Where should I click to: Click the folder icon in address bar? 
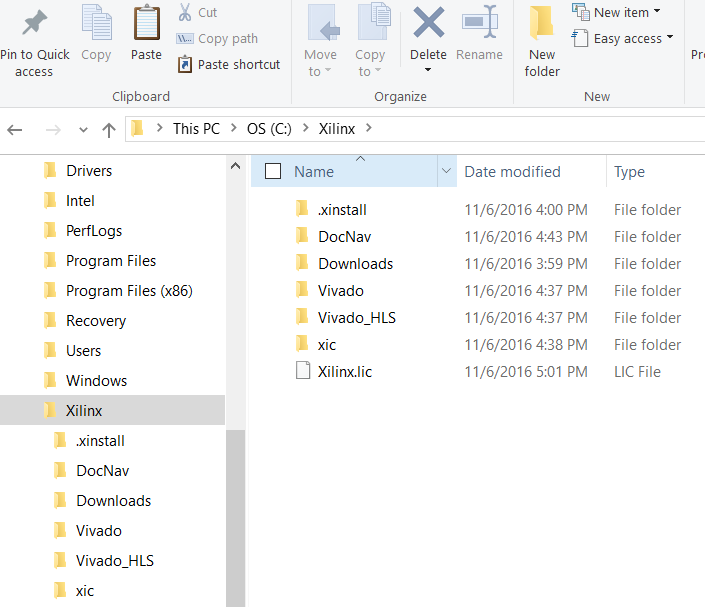coord(137,128)
